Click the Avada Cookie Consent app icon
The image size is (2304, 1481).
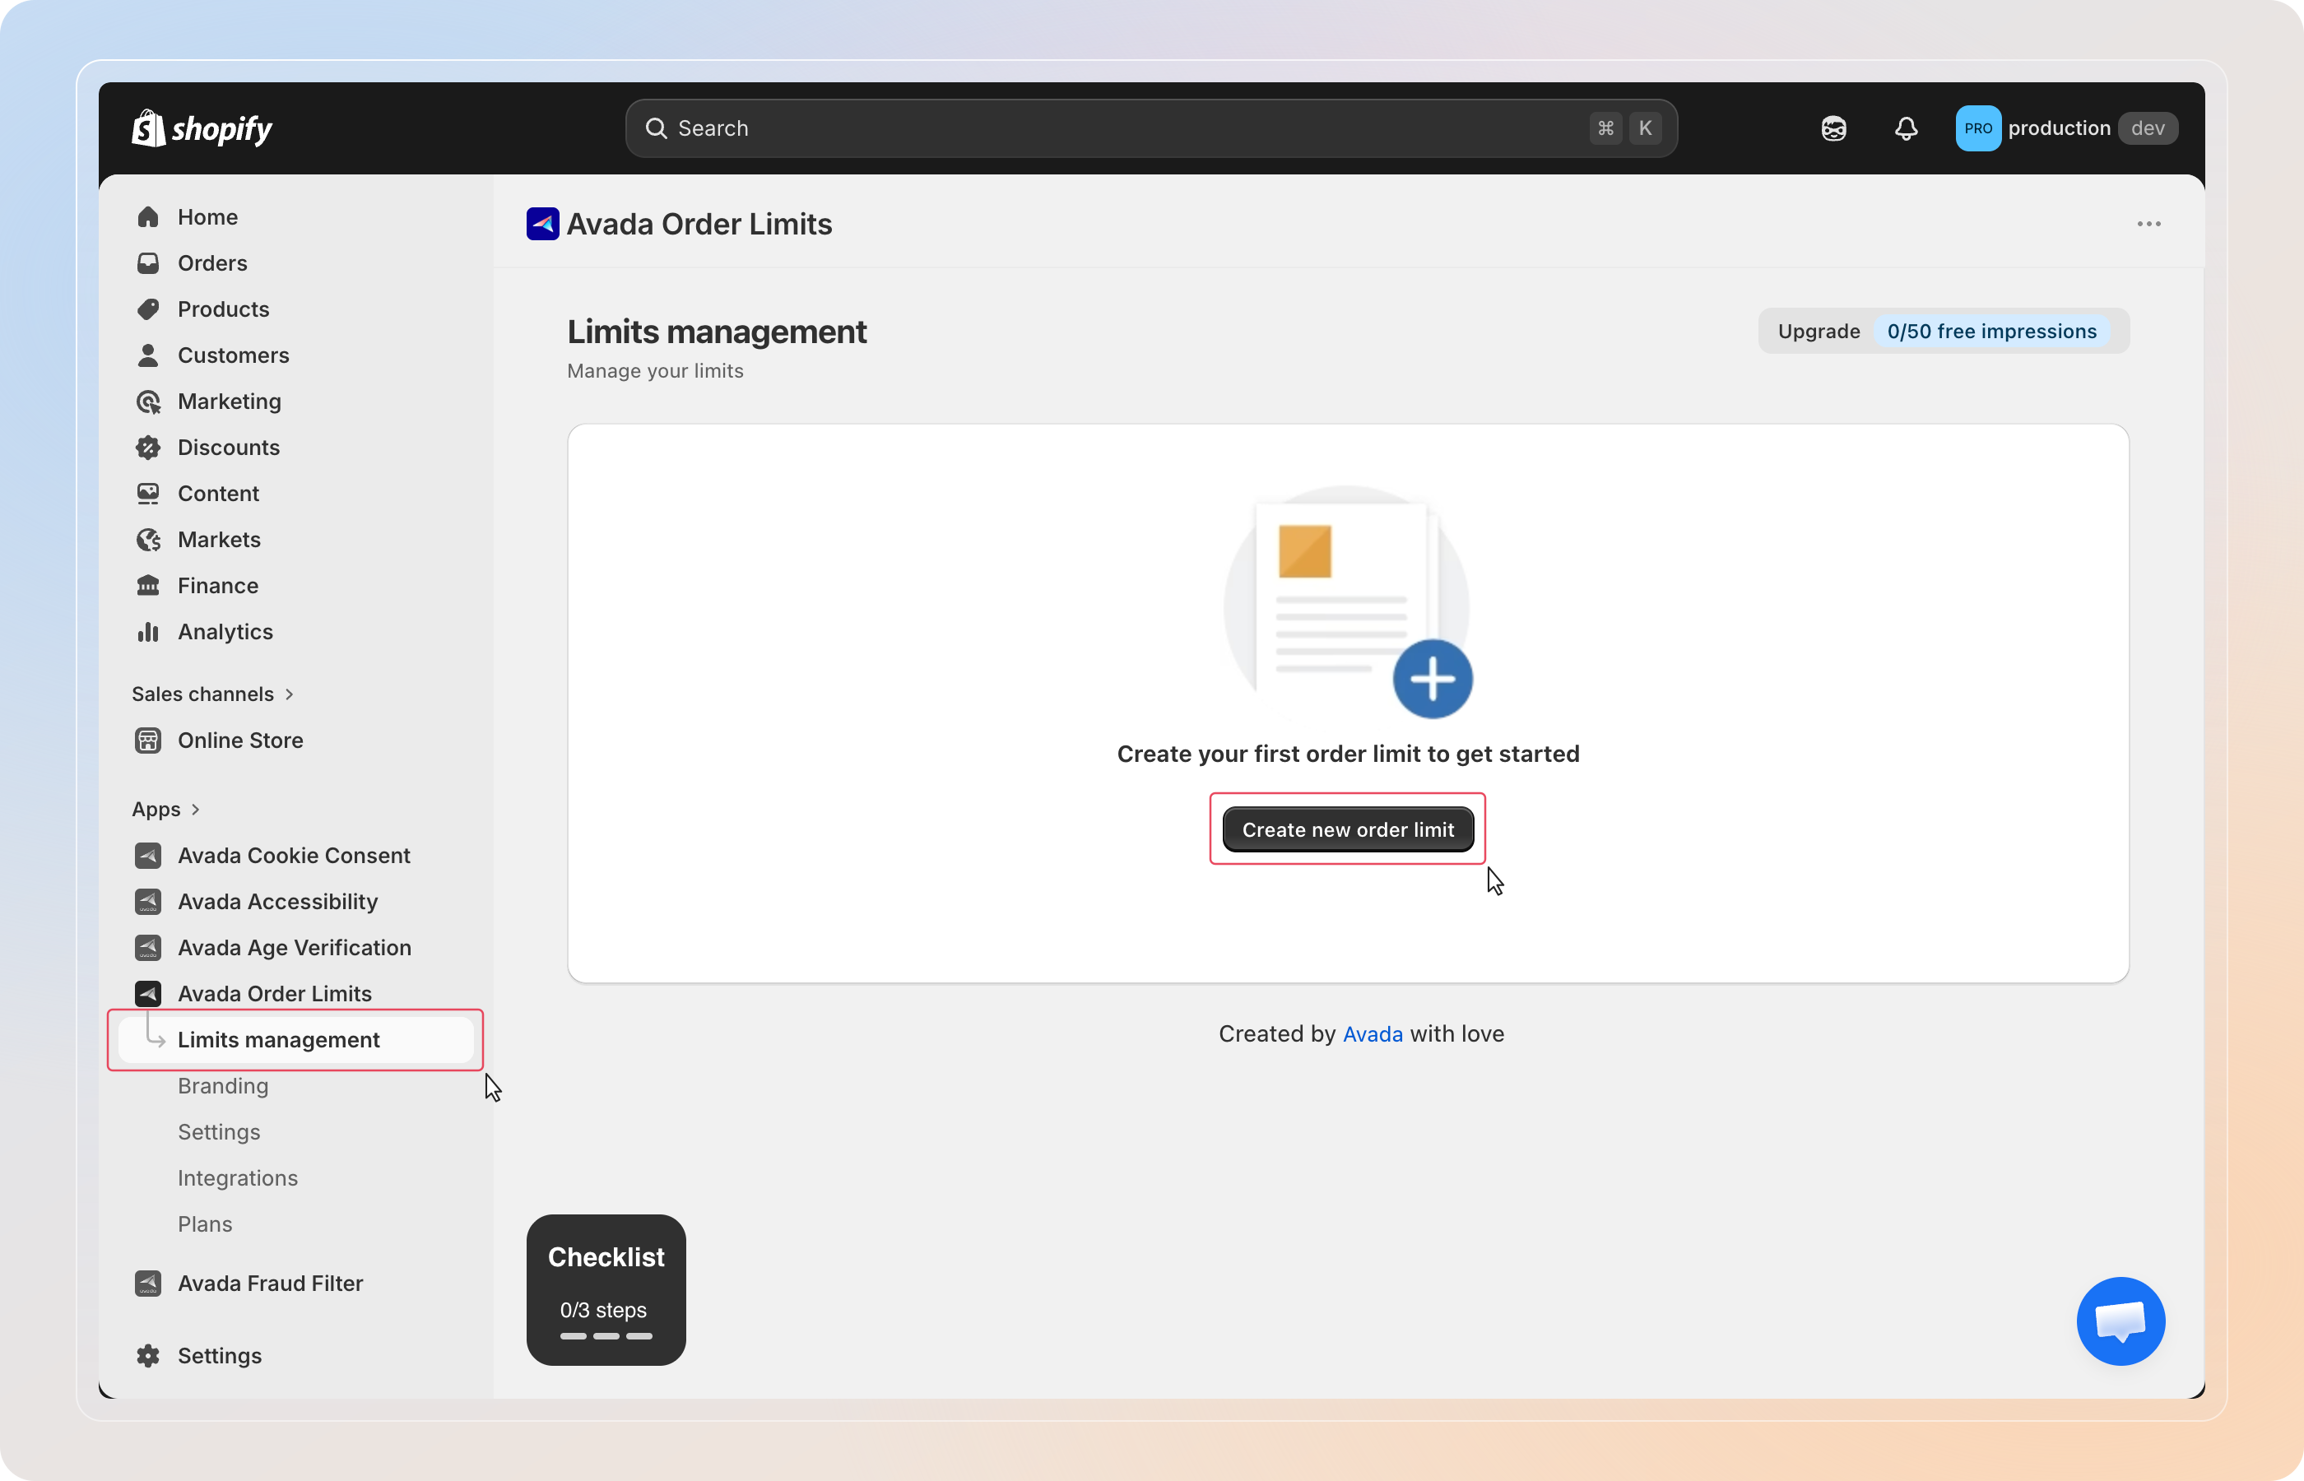(148, 855)
